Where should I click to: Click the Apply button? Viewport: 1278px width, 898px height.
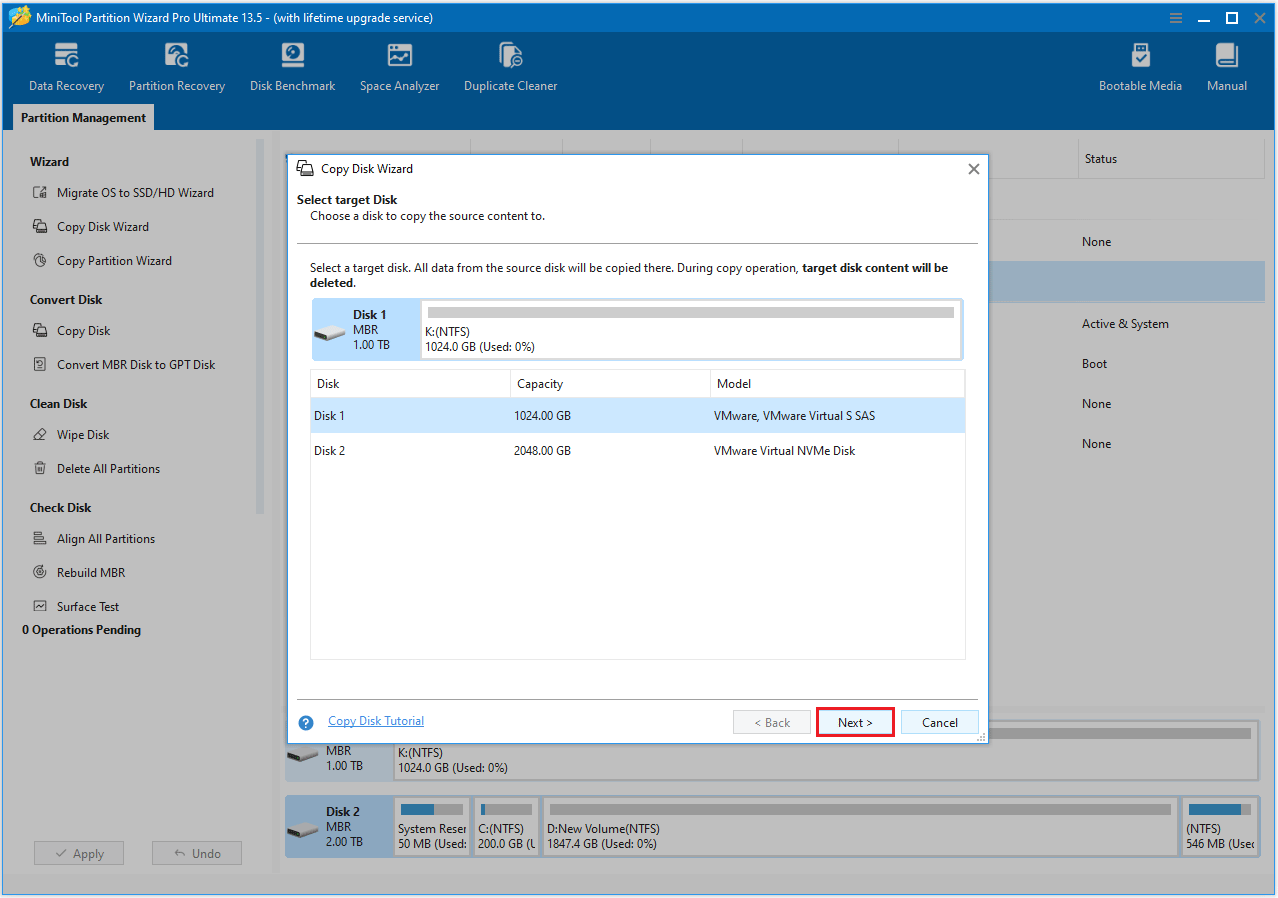[78, 852]
